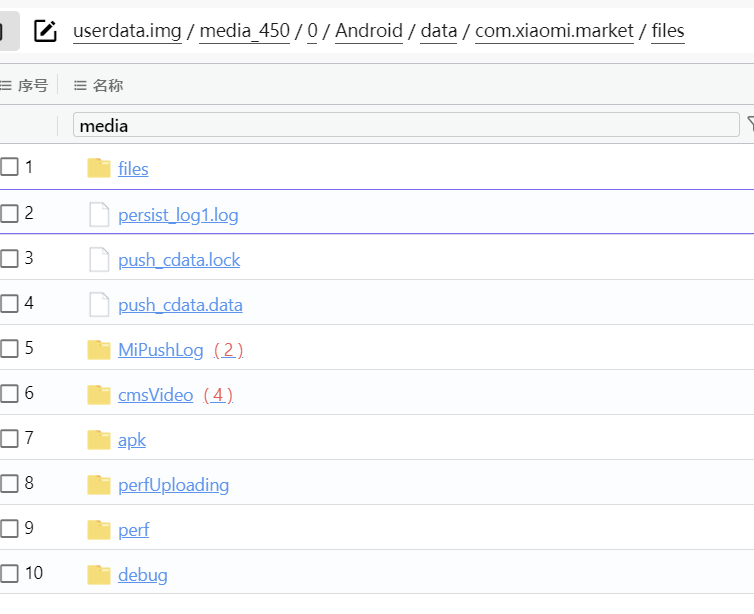Select the checkbox for row 10
The height and width of the screenshot is (614, 754).
9,573
